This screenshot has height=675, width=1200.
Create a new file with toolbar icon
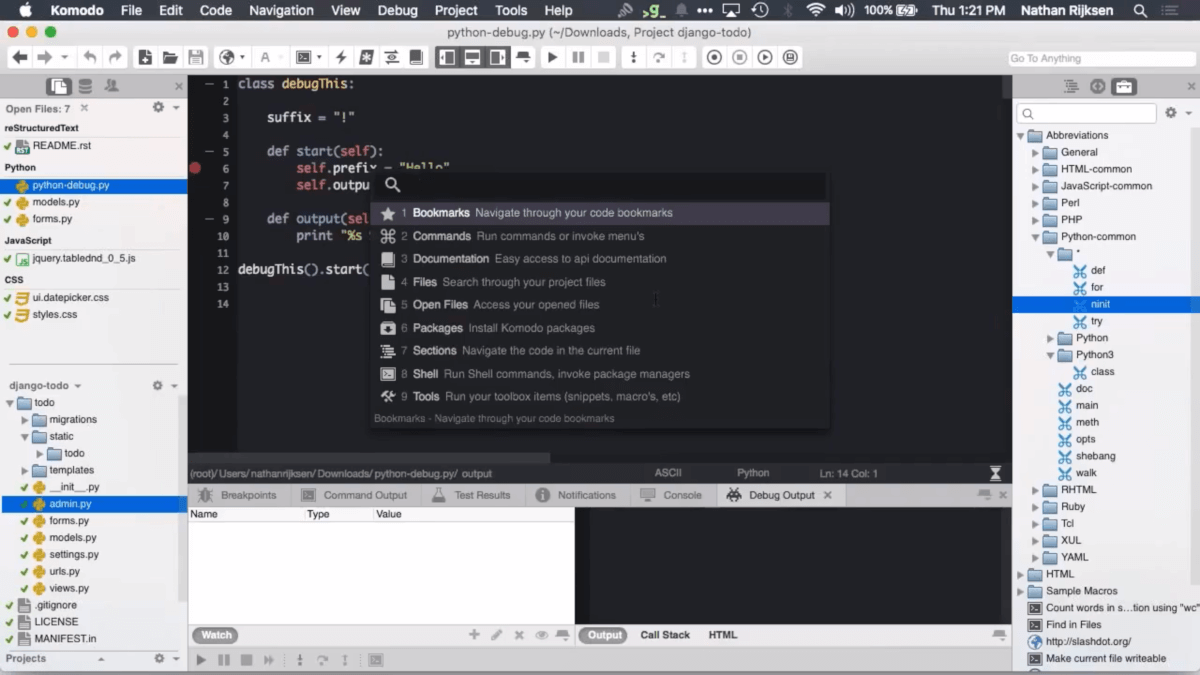click(x=146, y=58)
